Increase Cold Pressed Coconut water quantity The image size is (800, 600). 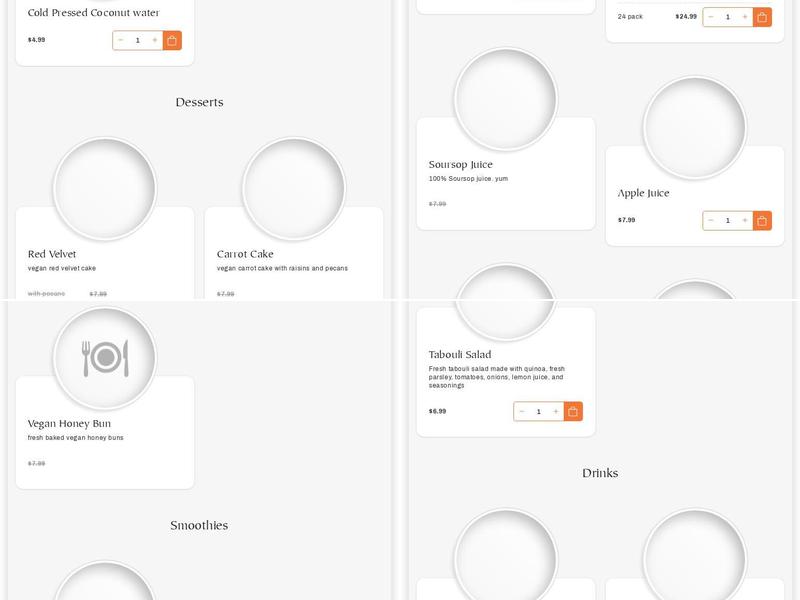click(155, 40)
